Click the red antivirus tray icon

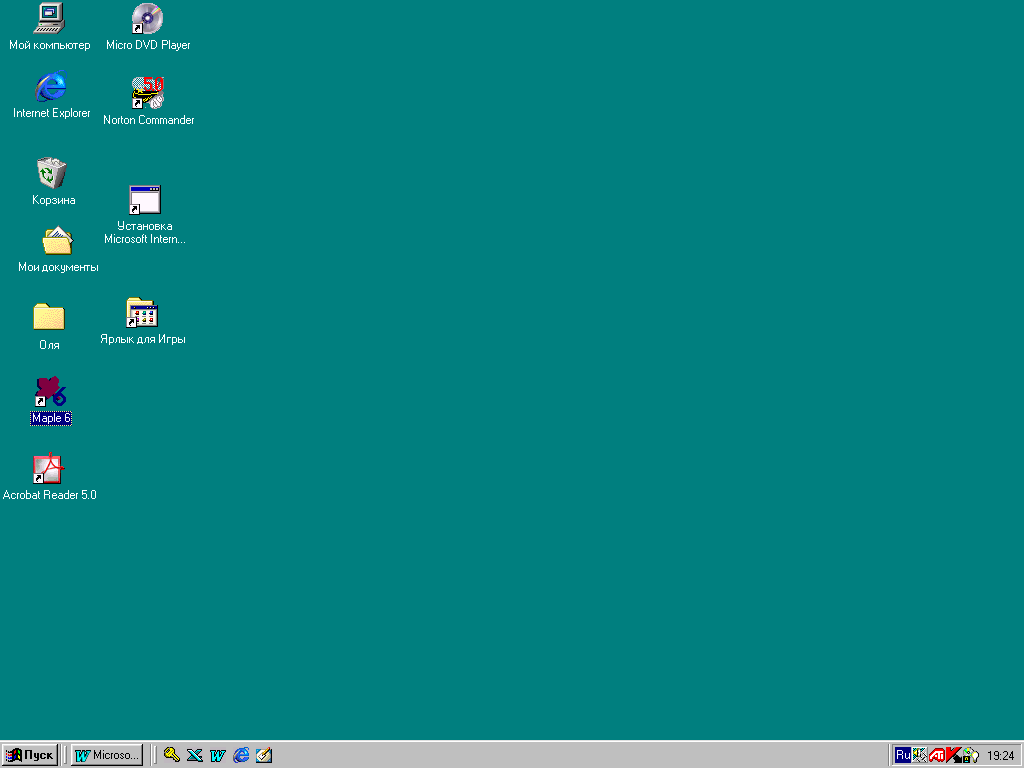953,755
